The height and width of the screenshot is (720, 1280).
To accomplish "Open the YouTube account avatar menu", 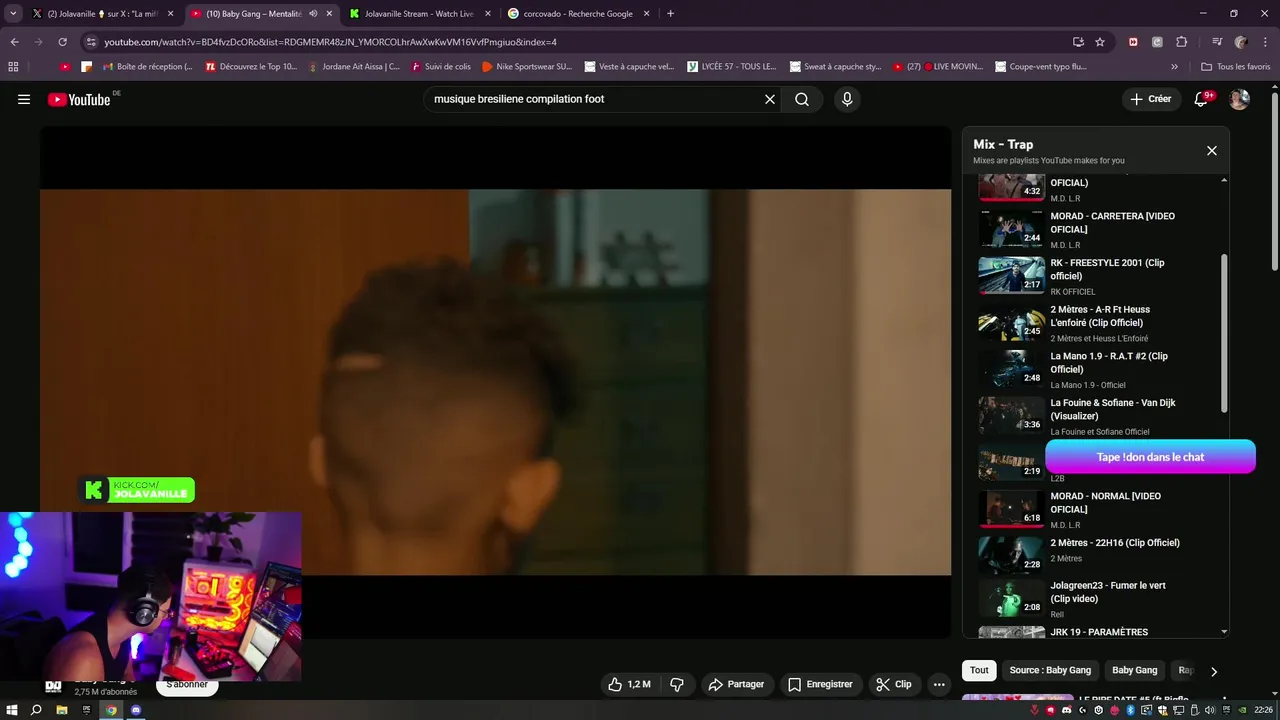I will [x=1239, y=99].
